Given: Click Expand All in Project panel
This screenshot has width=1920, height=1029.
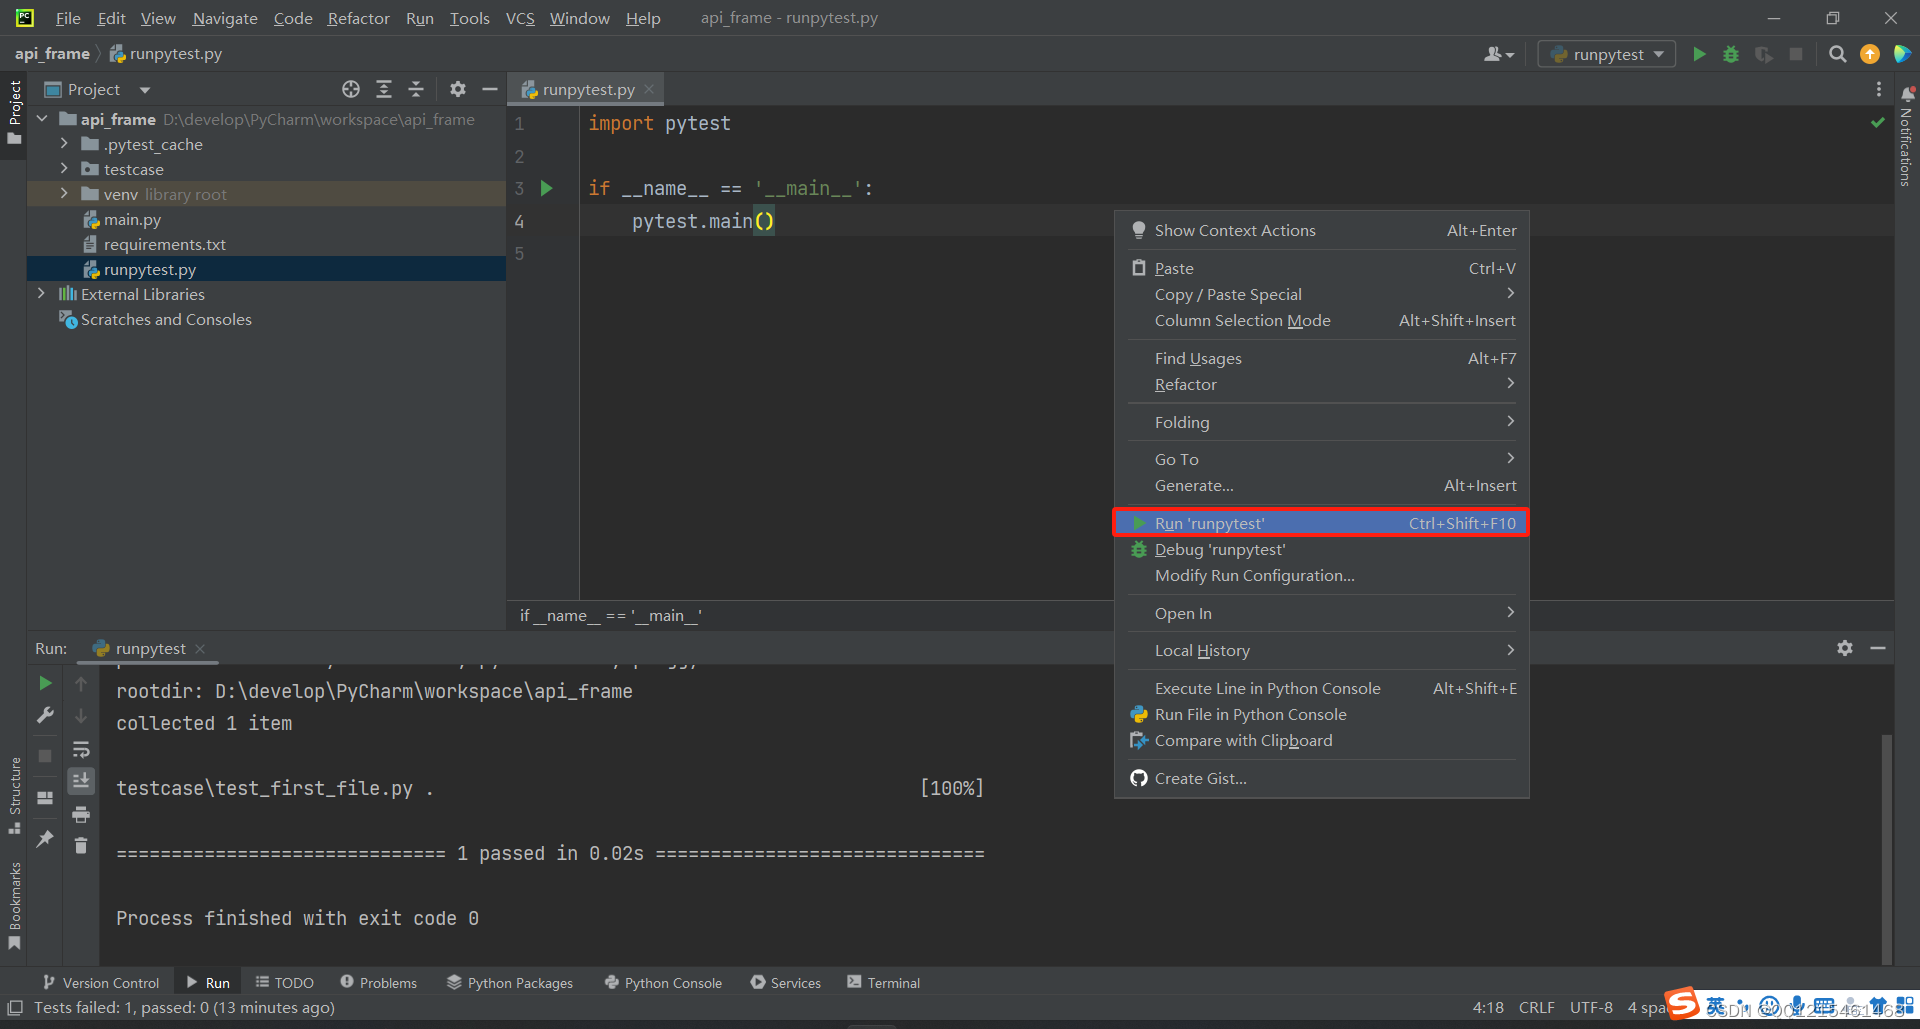Looking at the screenshot, I should click(384, 89).
